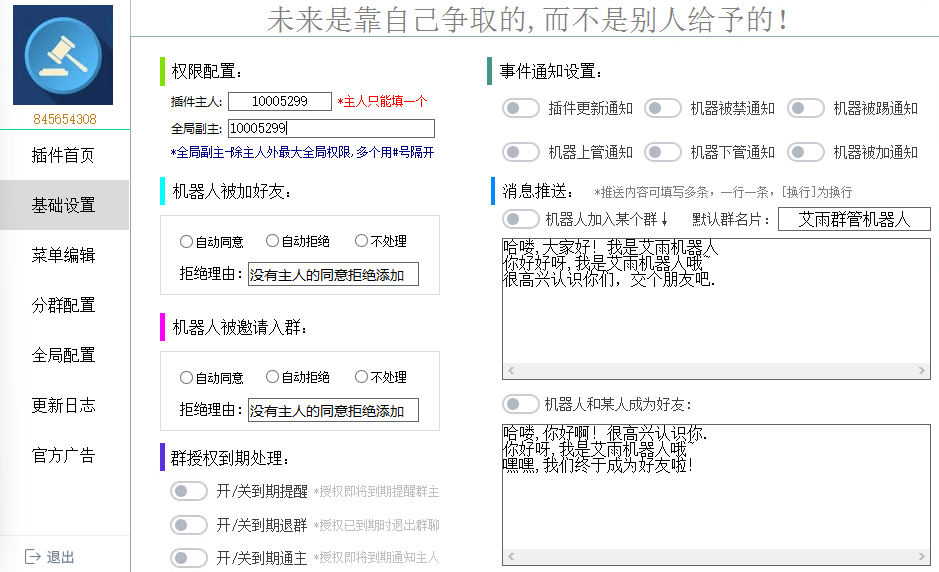Open the 插件首页 menu page
This screenshot has height=572, width=939.
coord(63,155)
